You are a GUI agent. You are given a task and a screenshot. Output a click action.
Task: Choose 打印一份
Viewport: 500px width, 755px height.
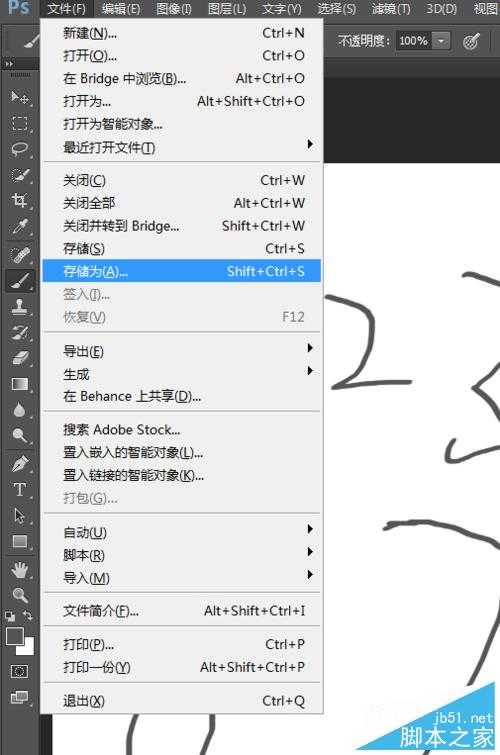182,667
